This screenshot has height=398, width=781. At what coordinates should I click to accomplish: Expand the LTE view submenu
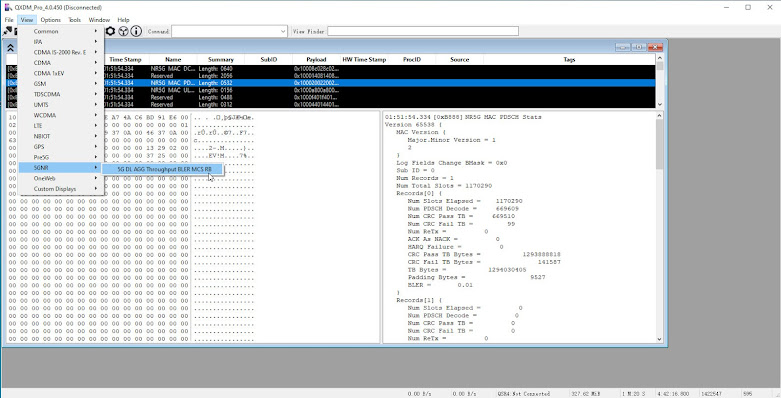[61, 126]
